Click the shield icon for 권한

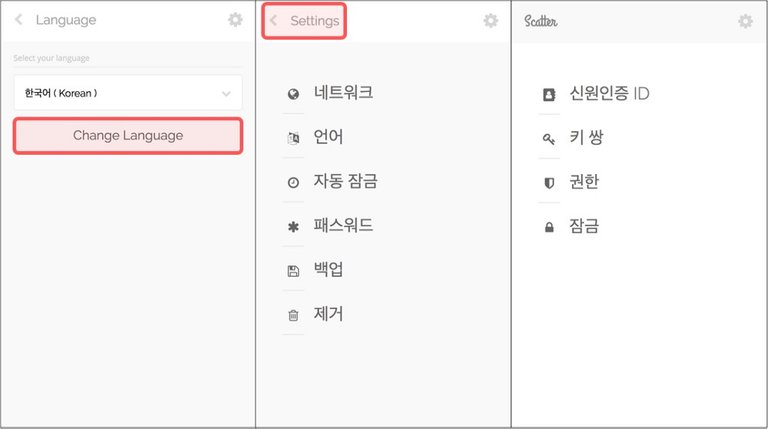549,183
